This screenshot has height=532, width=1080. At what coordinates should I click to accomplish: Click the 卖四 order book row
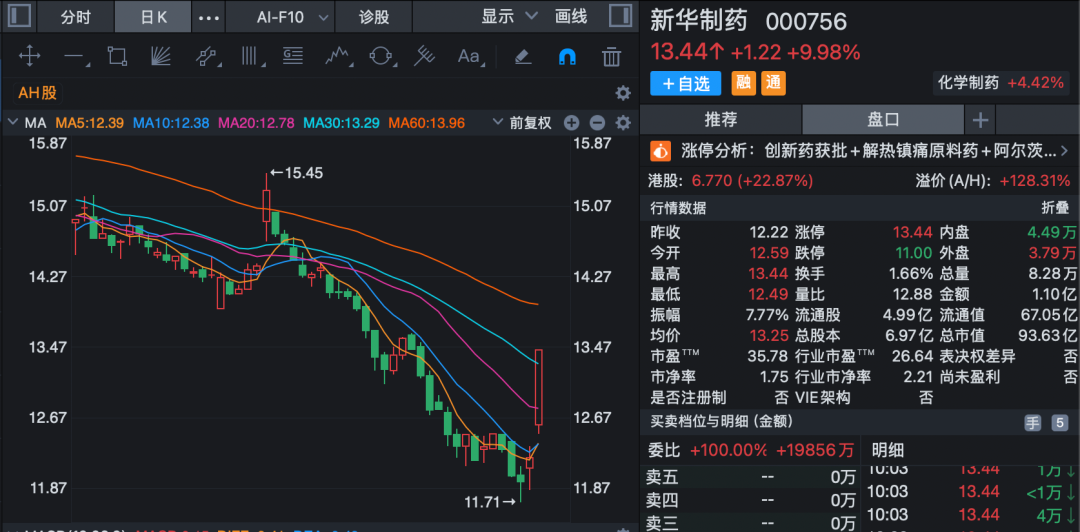point(750,500)
